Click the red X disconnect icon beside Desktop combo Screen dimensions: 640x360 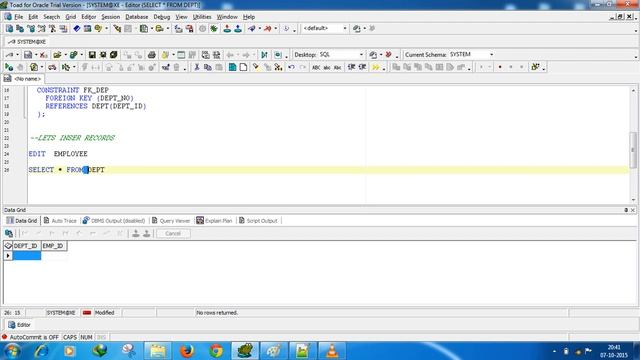(388, 55)
